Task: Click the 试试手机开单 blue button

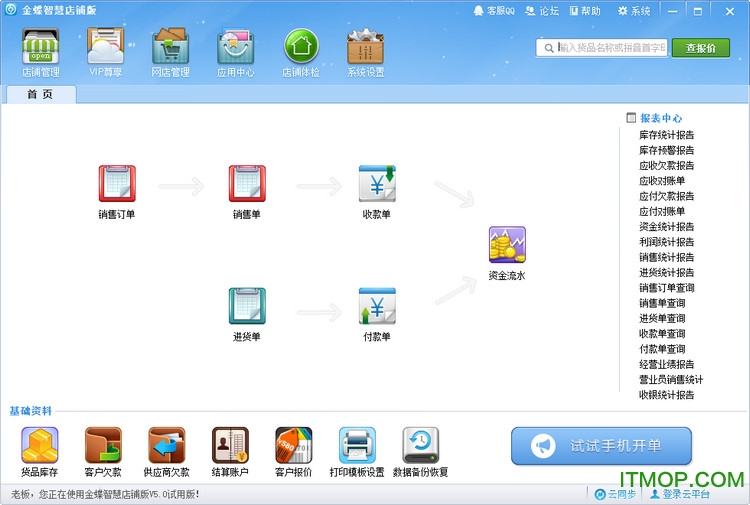Action: tap(601, 446)
